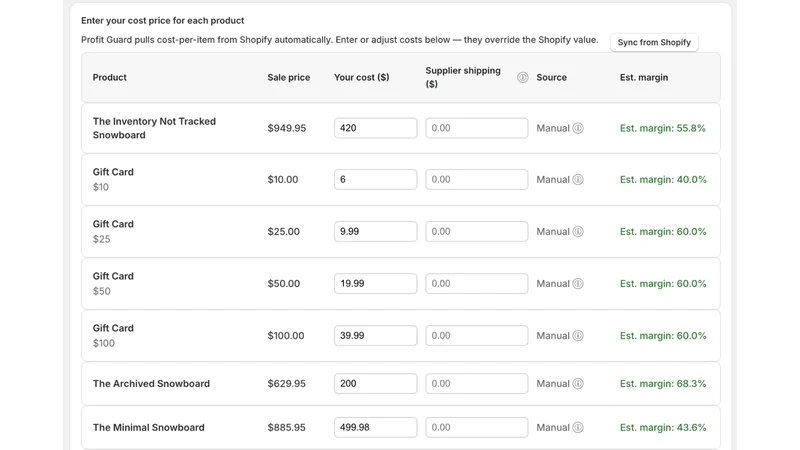Click supplier shipping field for Gift Card $50
800x450 pixels.
477,284
